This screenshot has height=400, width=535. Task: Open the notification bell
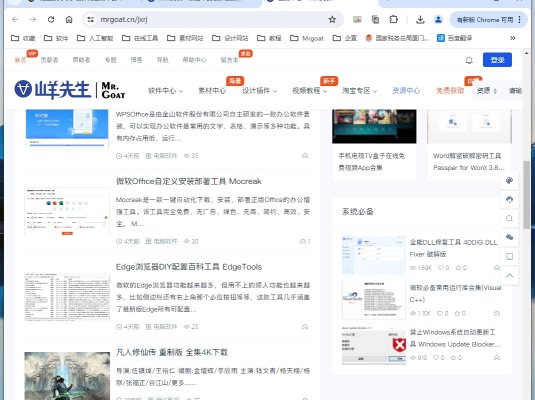pos(469,60)
